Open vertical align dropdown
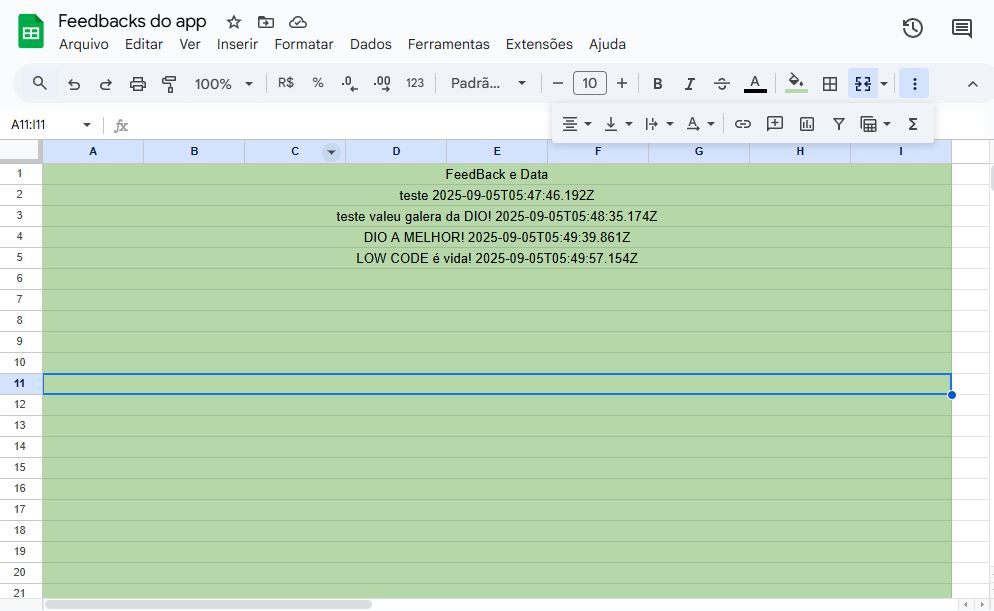Viewport: 994px width, 611px height. coord(617,124)
